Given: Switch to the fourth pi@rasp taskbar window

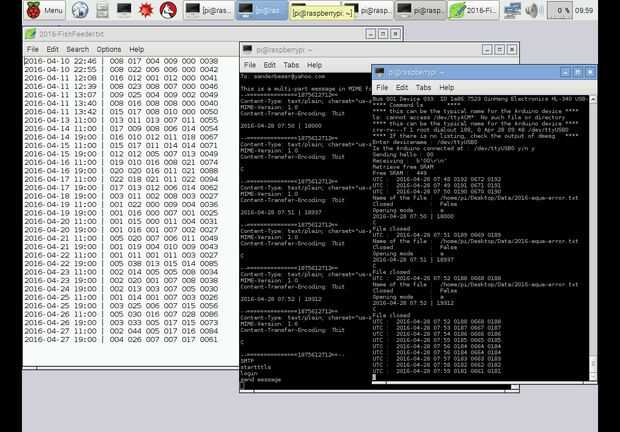Looking at the screenshot, I should point(368,10).
